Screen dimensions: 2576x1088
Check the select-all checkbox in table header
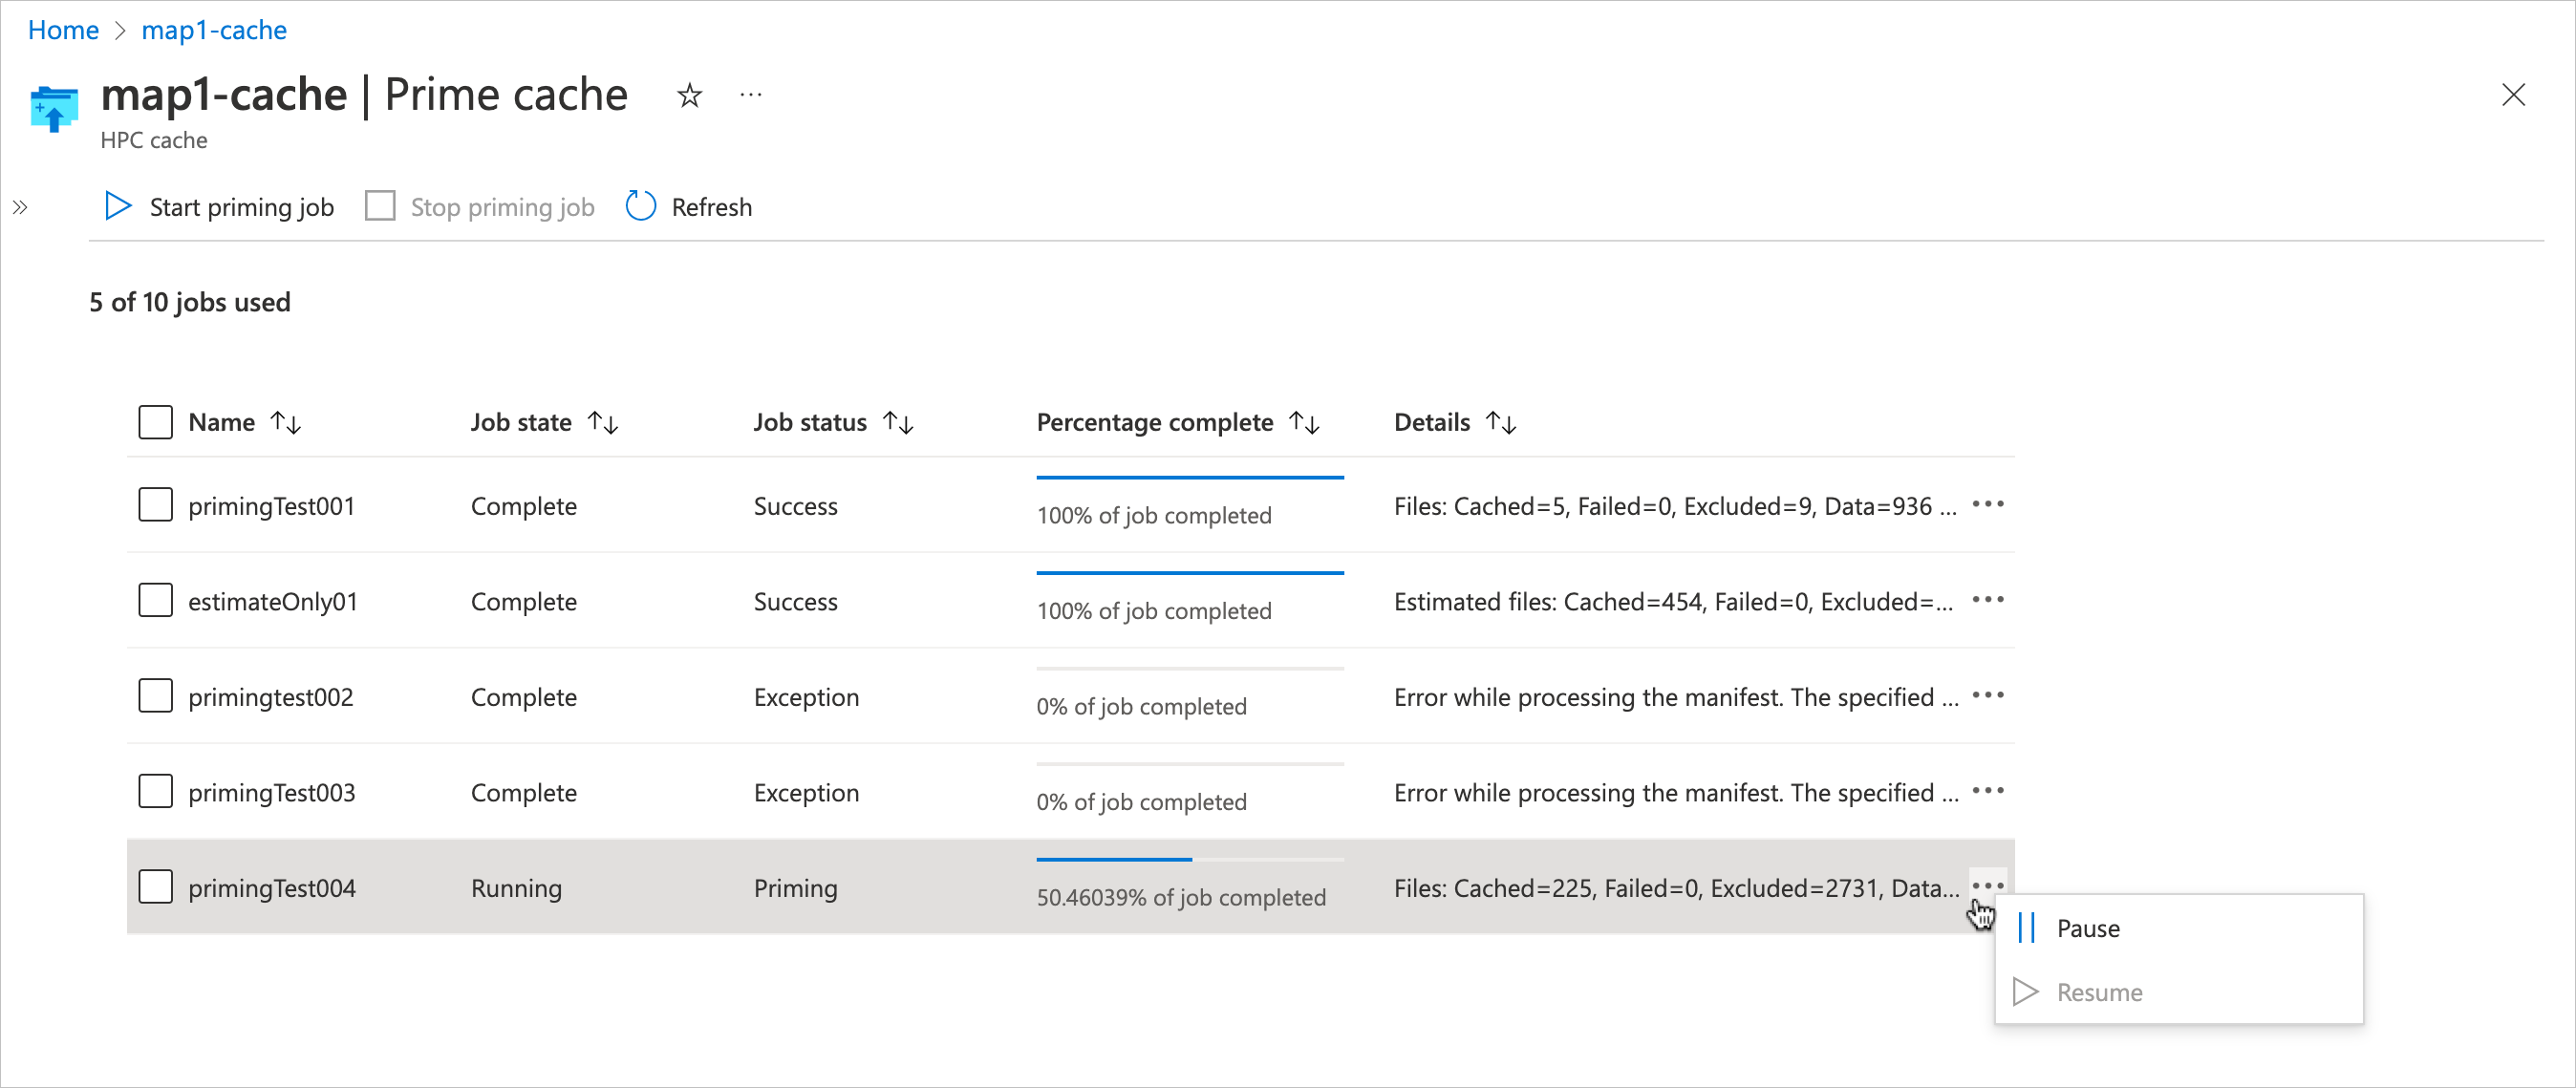coord(155,421)
